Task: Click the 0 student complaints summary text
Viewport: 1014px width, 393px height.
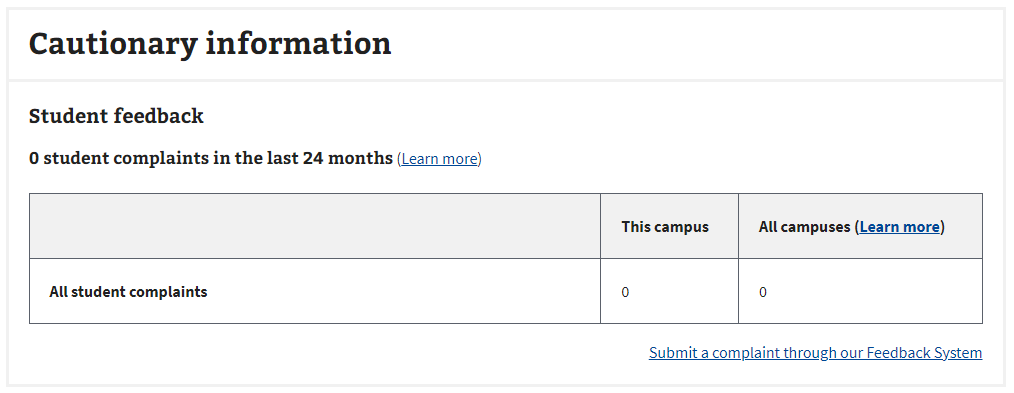Action: (x=211, y=158)
